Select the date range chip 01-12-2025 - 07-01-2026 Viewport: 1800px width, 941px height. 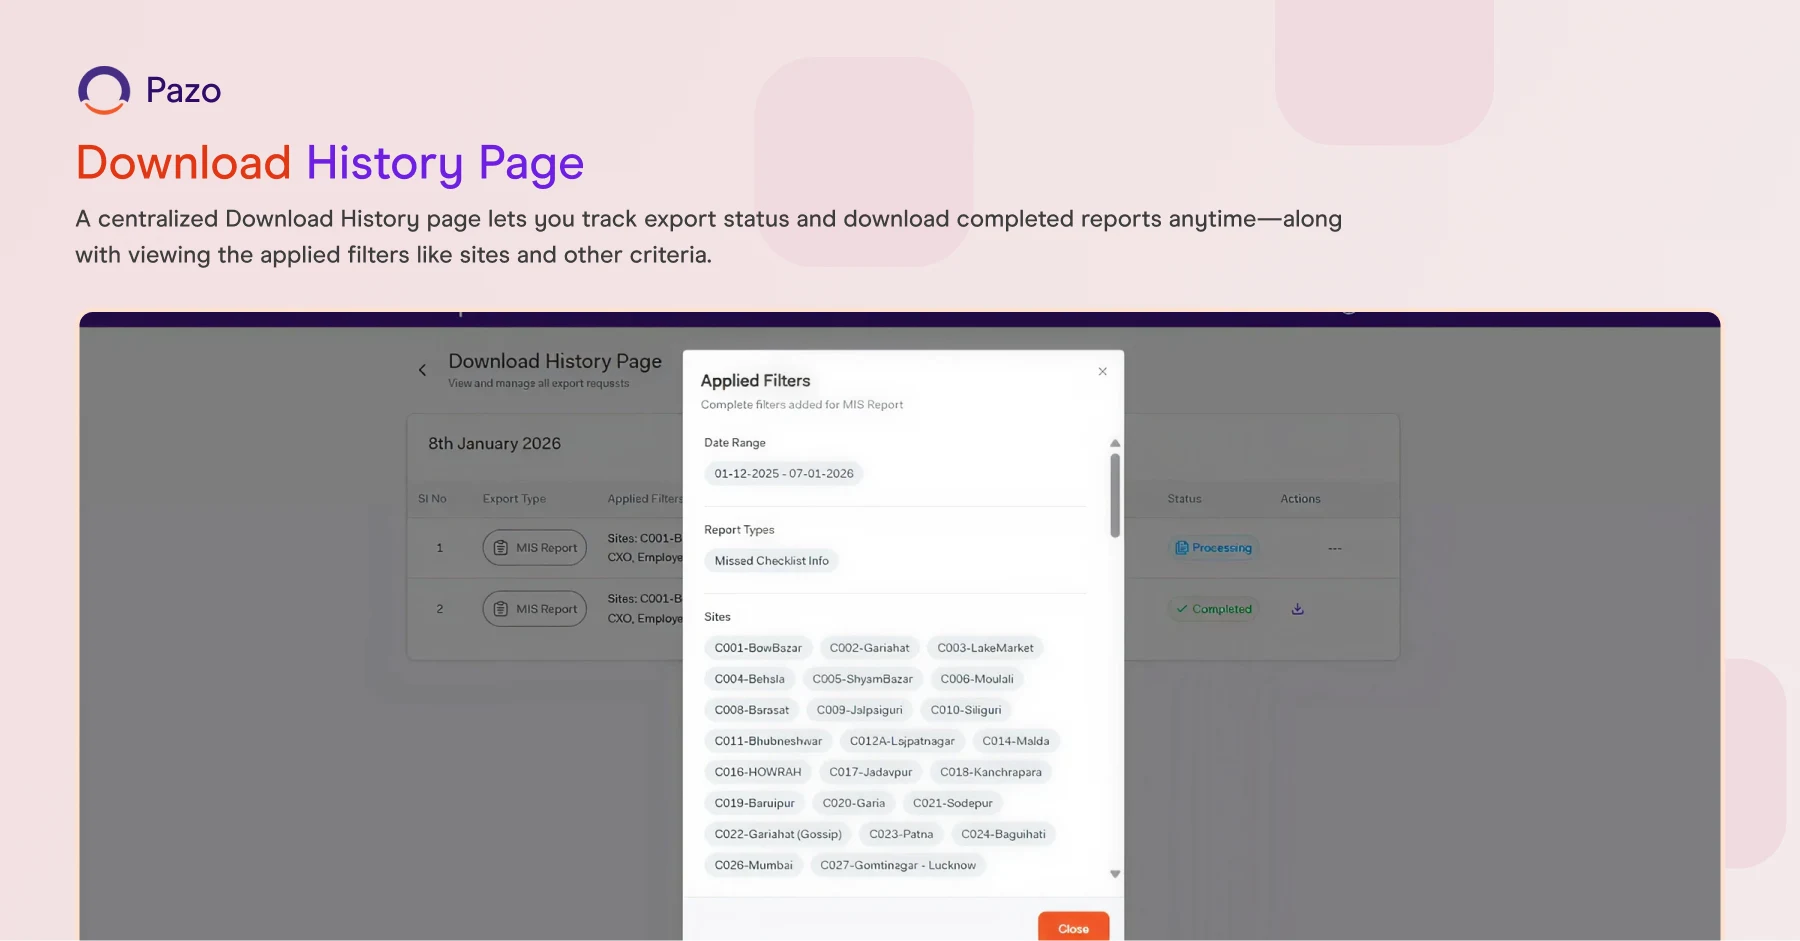click(784, 474)
